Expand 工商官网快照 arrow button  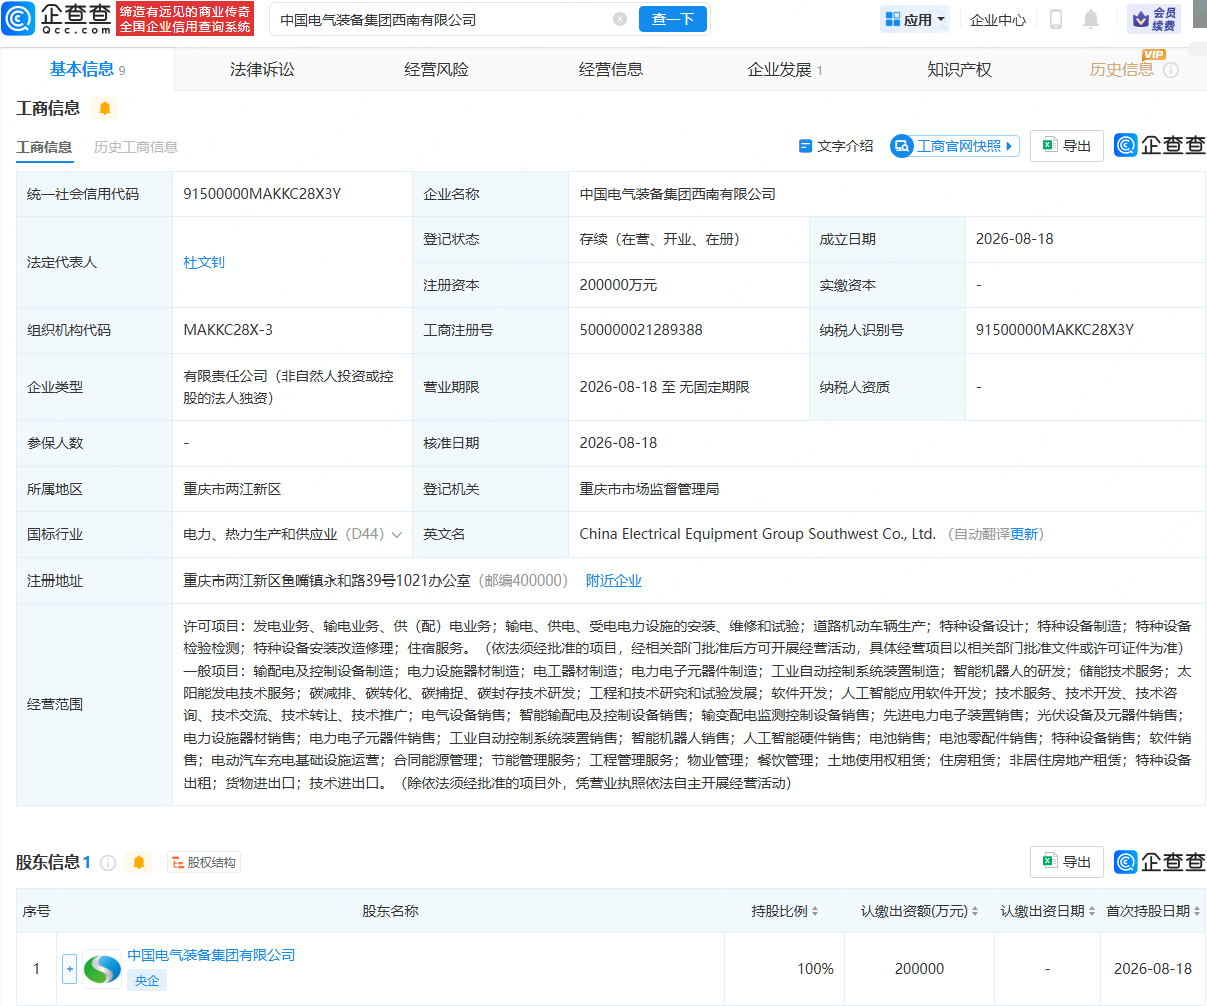coord(955,146)
